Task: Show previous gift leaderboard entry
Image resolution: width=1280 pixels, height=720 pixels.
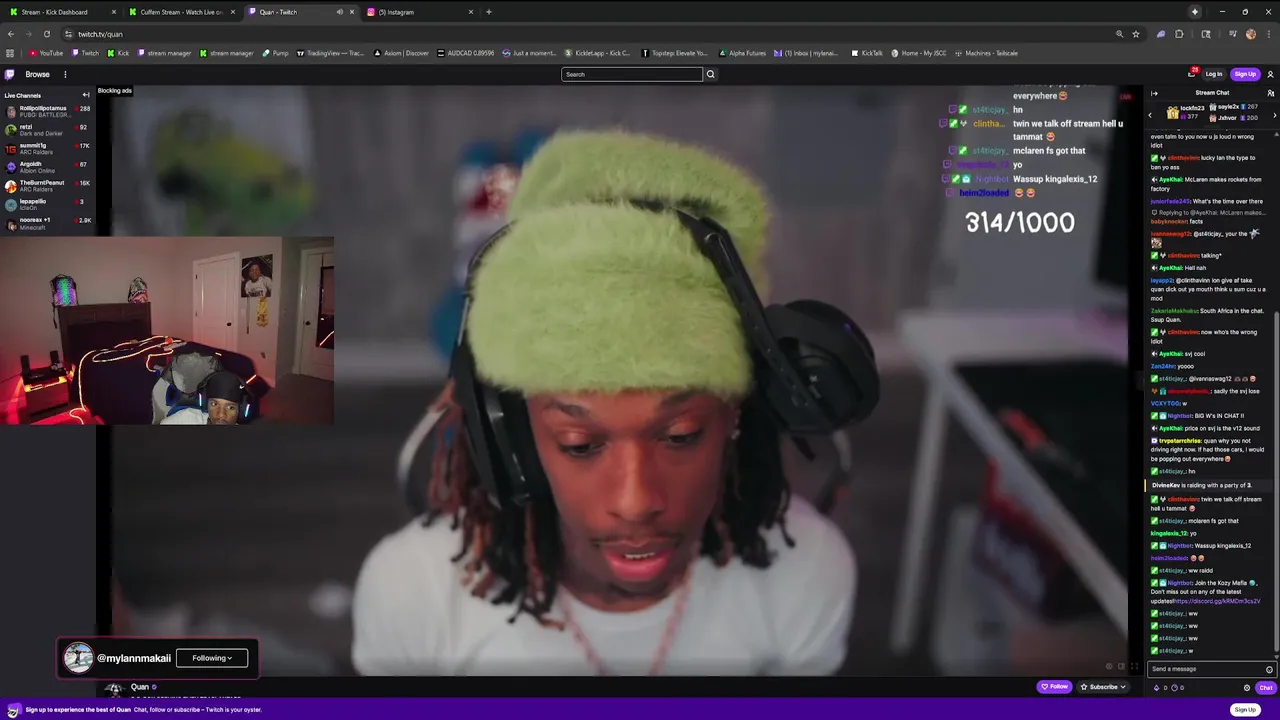Action: point(1150,115)
